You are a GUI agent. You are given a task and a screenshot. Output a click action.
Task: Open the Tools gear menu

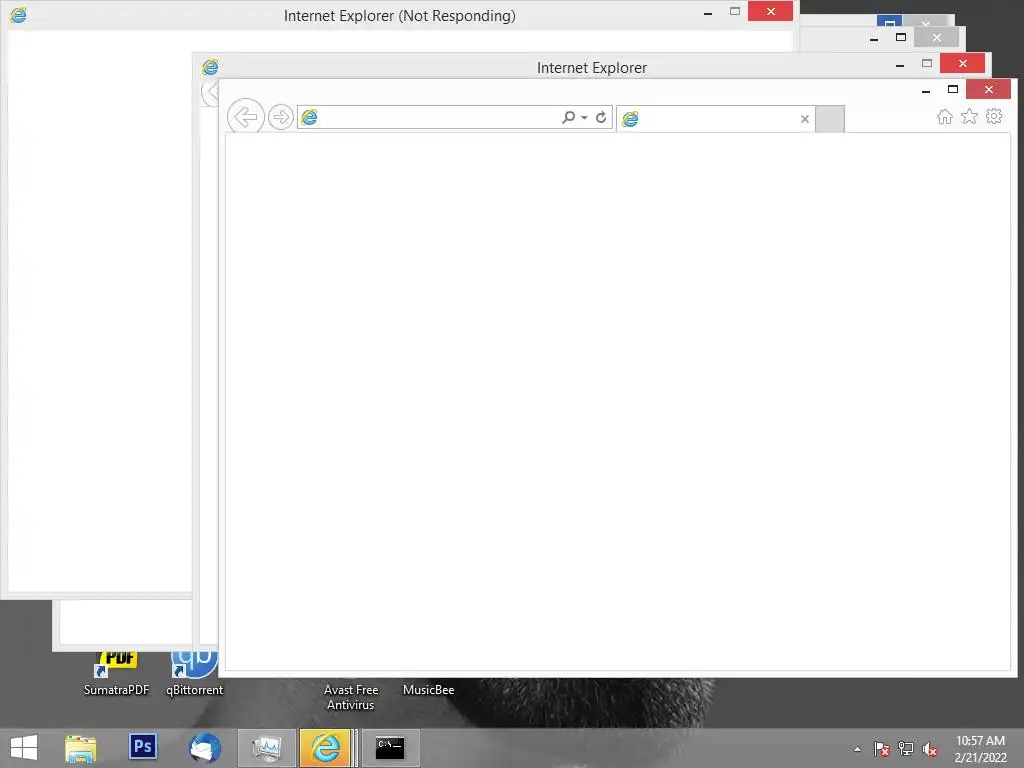click(x=994, y=117)
